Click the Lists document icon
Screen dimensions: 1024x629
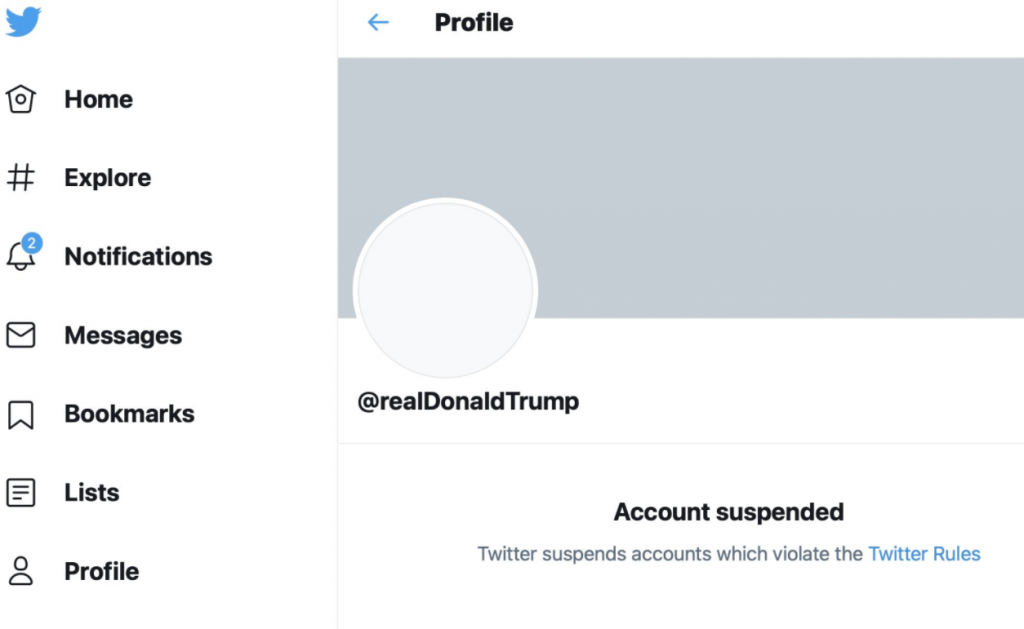tap(21, 492)
